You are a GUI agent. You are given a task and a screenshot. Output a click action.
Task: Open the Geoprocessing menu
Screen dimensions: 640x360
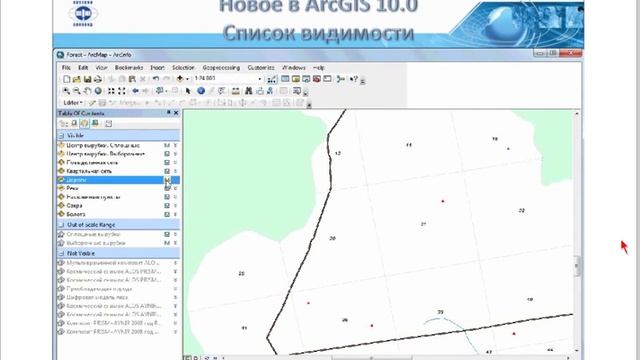click(x=221, y=67)
